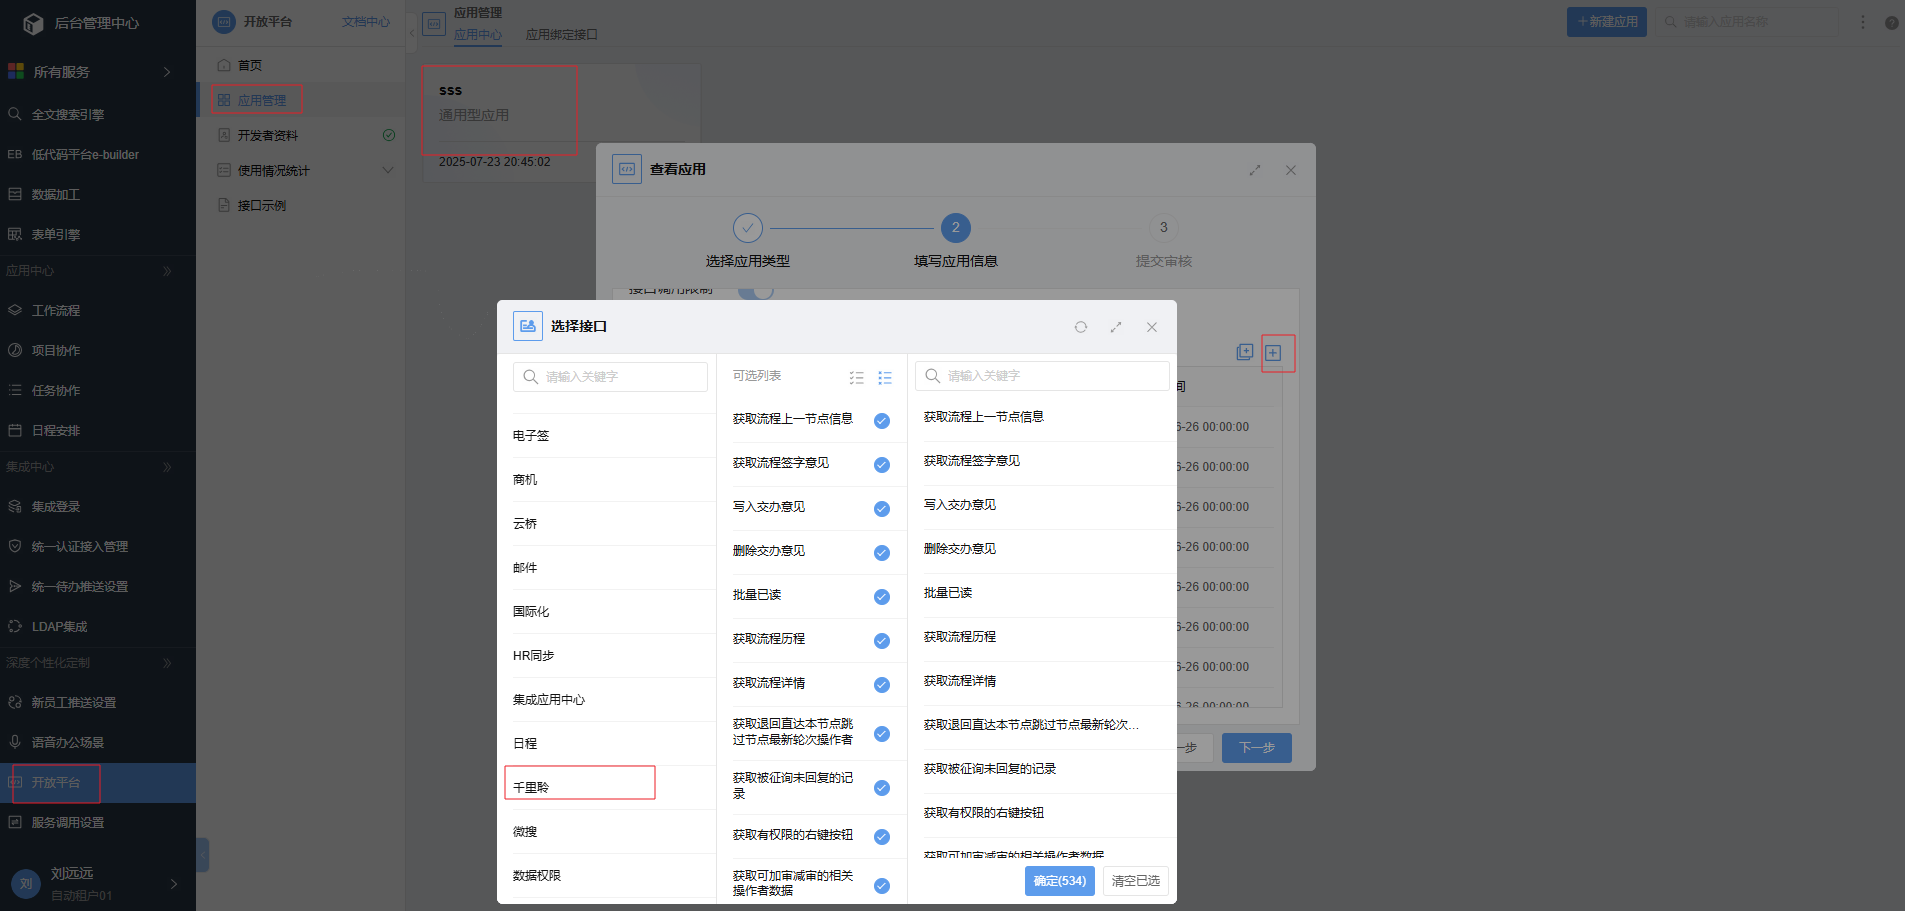This screenshot has width=1905, height=911.
Task: Switch the 可选列表 to the checklist view icon
Action: click(857, 377)
